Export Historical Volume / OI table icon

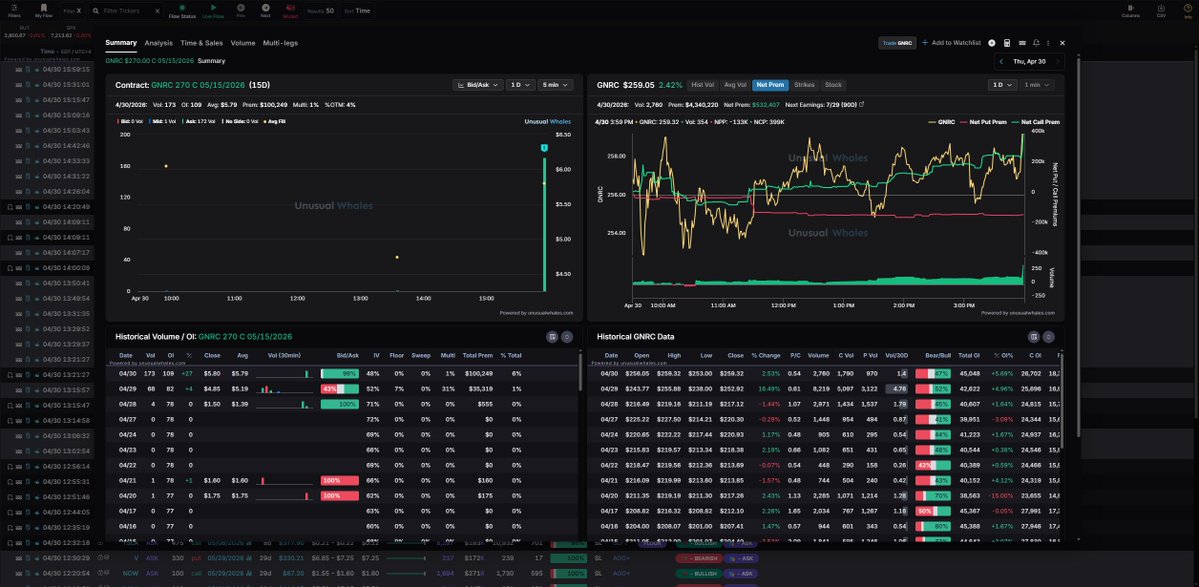point(552,336)
